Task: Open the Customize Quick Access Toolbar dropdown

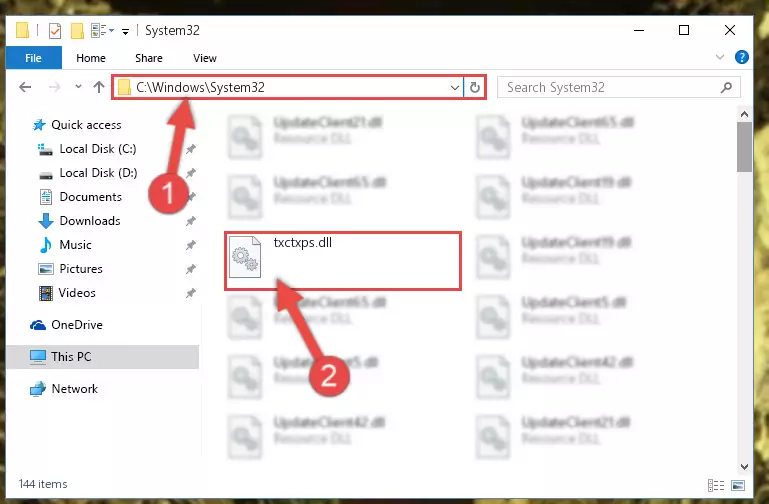Action: tap(126, 32)
